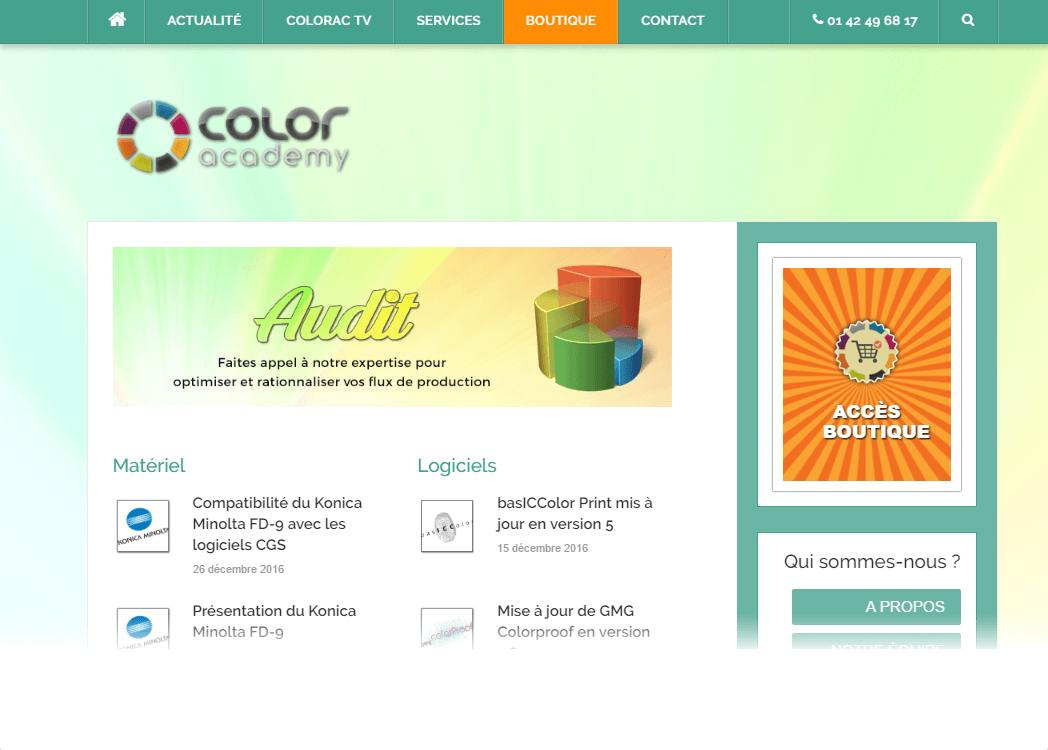Screen dimensions: 1048x750
Task: Open the Audit banner
Action: 392,327
